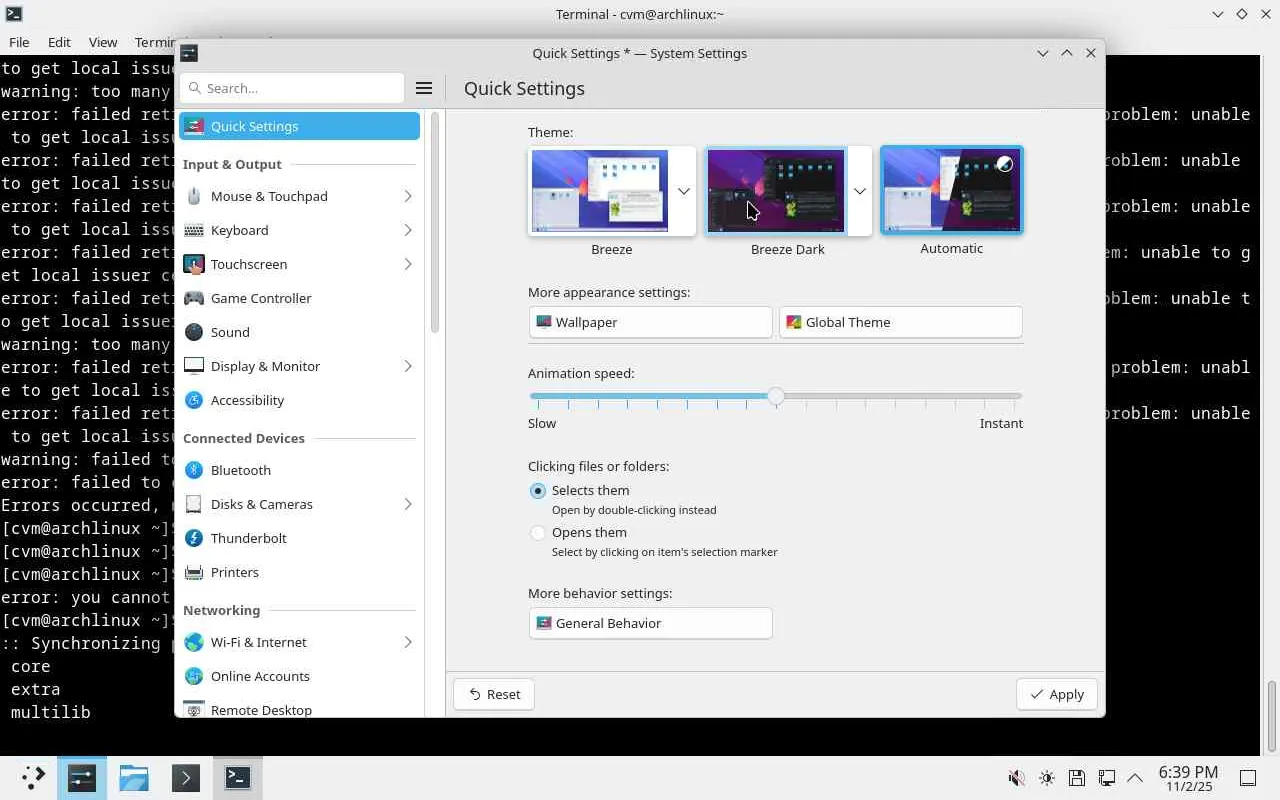The height and width of the screenshot is (800, 1280).
Task: Open the Bluetooth settings page
Action: click(299, 470)
